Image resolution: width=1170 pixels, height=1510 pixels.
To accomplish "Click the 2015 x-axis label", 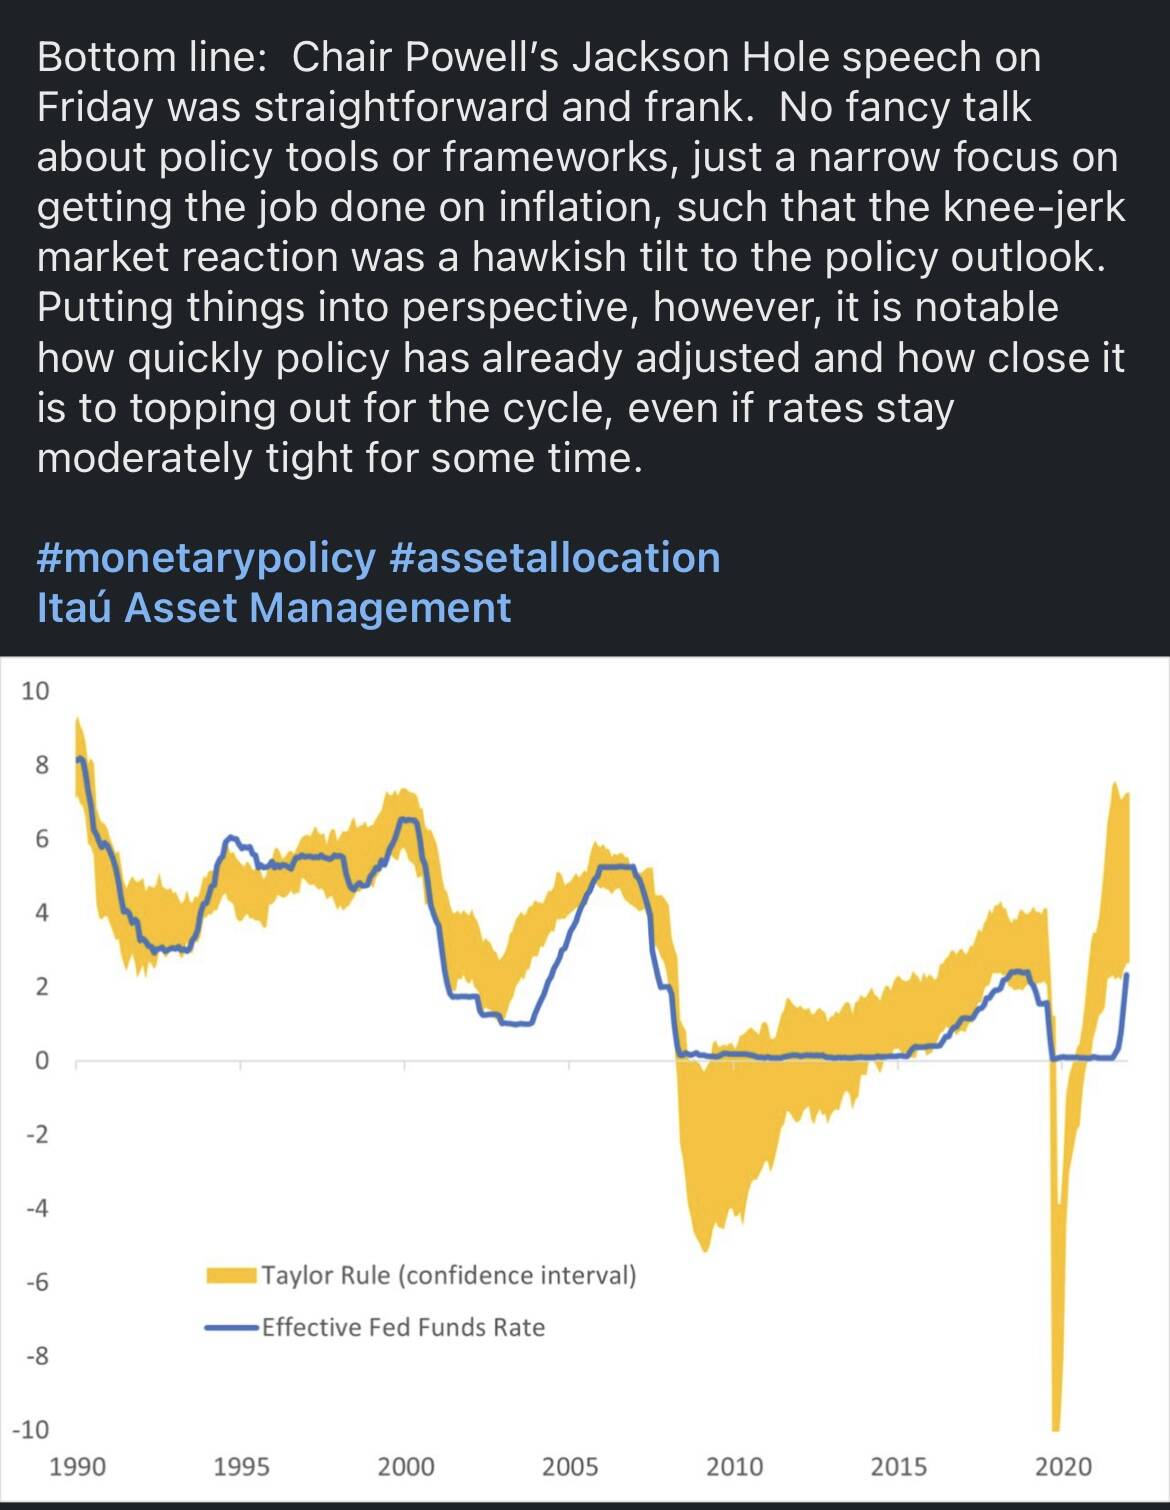I will 898,1467.
